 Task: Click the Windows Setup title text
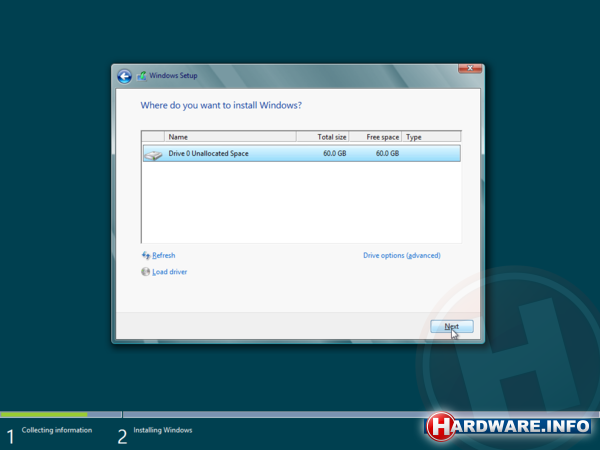pyautogui.click(x=173, y=75)
